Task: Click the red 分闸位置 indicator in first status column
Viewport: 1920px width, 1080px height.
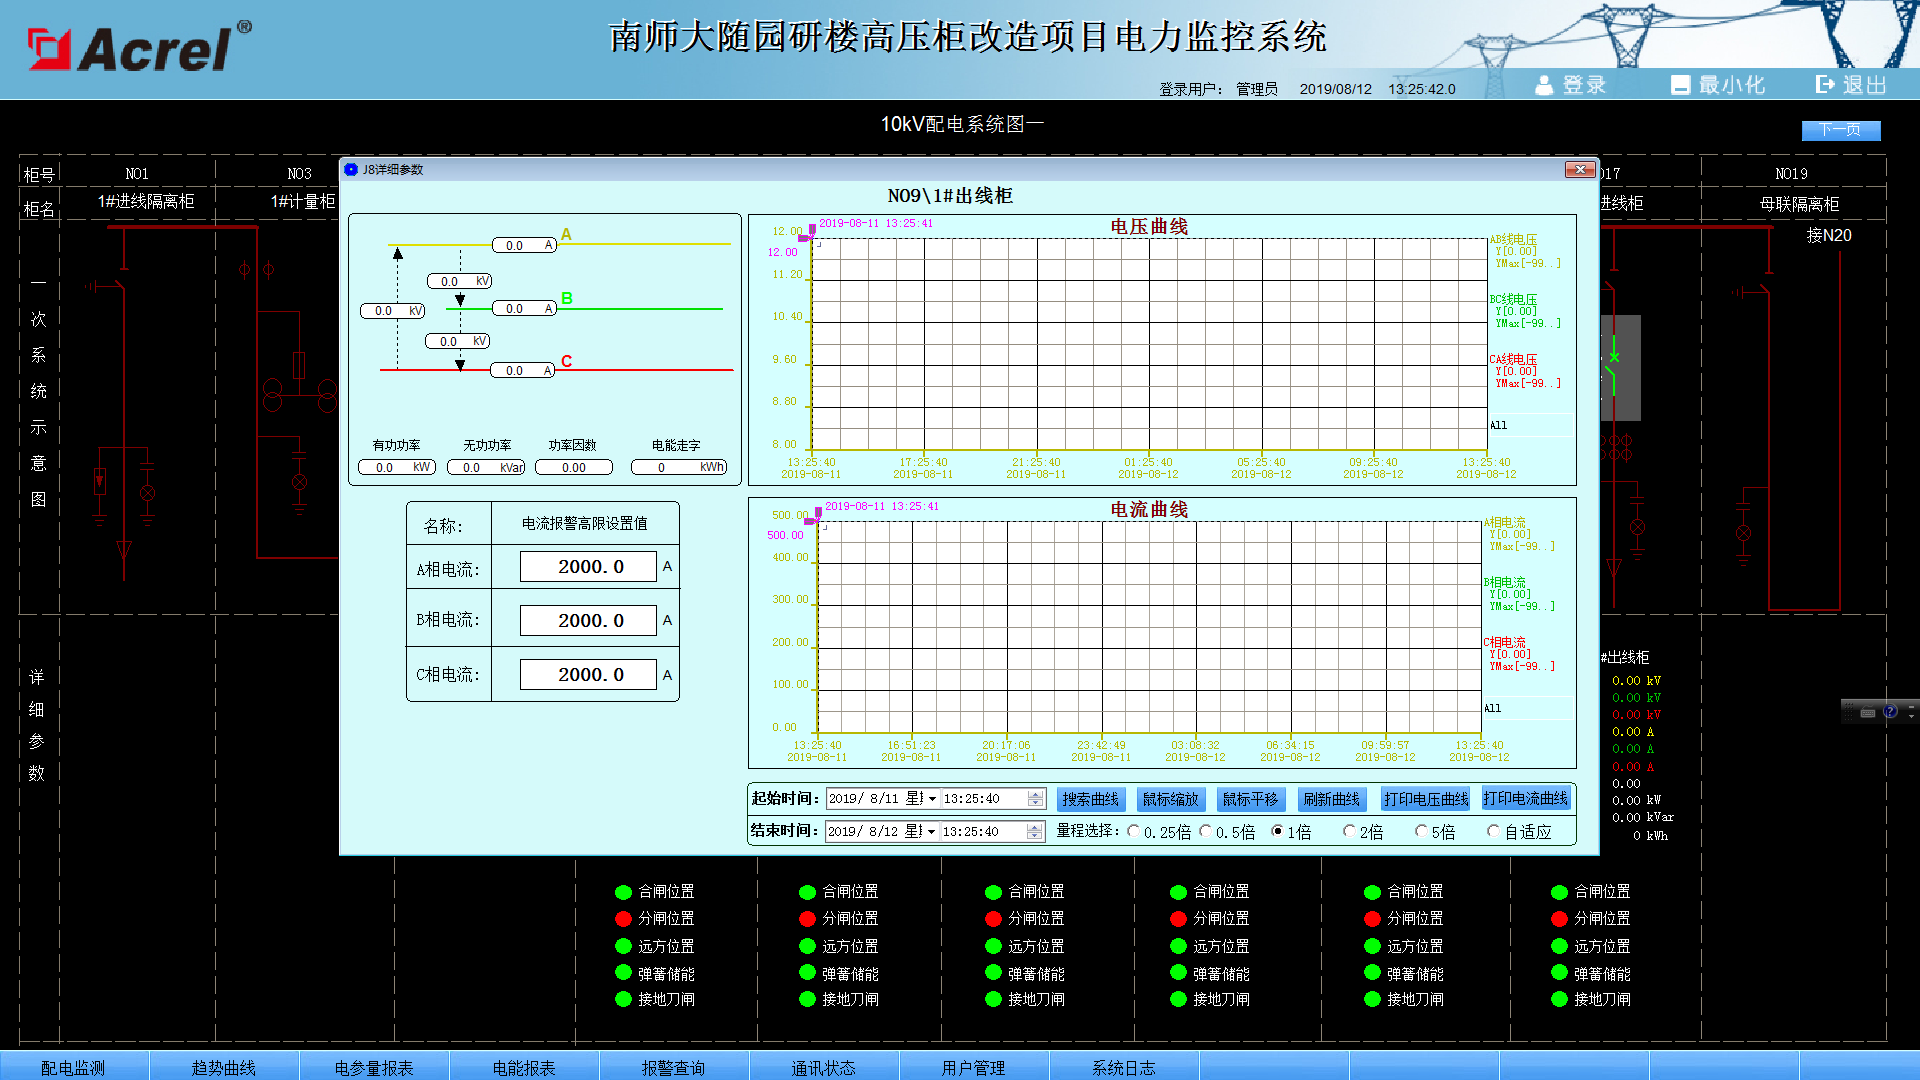Action: click(623, 919)
